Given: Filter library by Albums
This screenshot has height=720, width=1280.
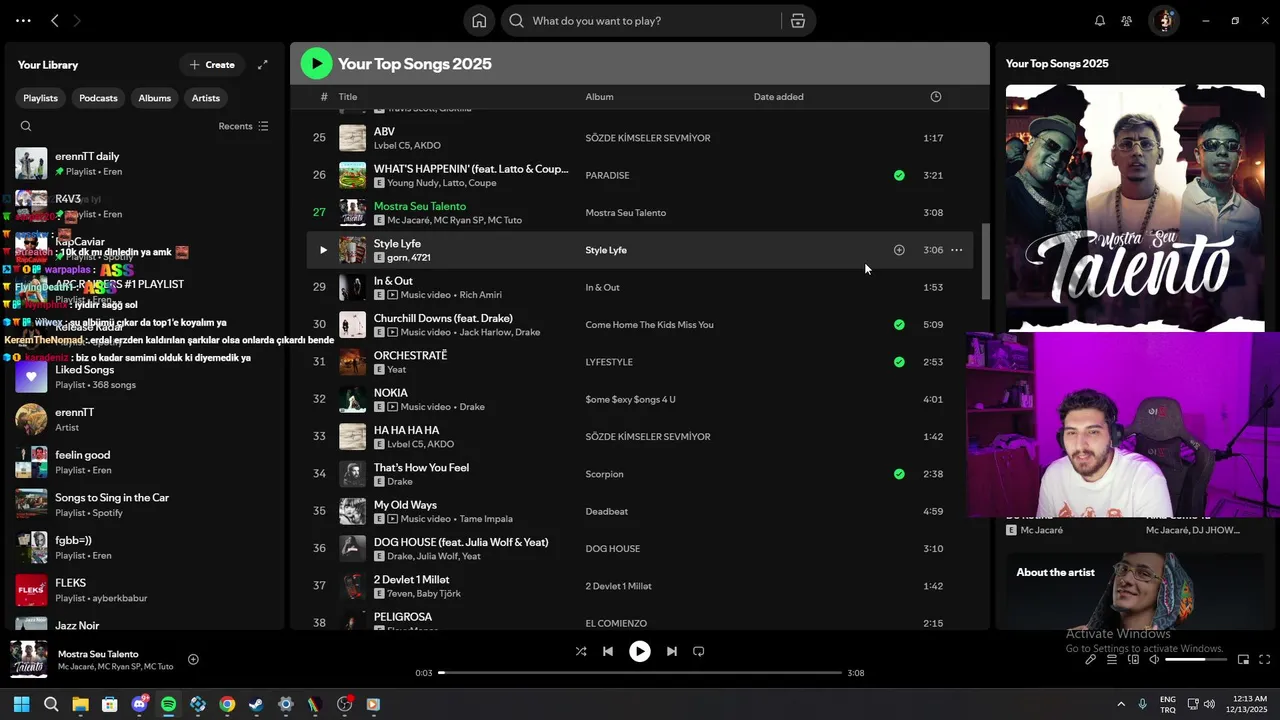Looking at the screenshot, I should 155,98.
